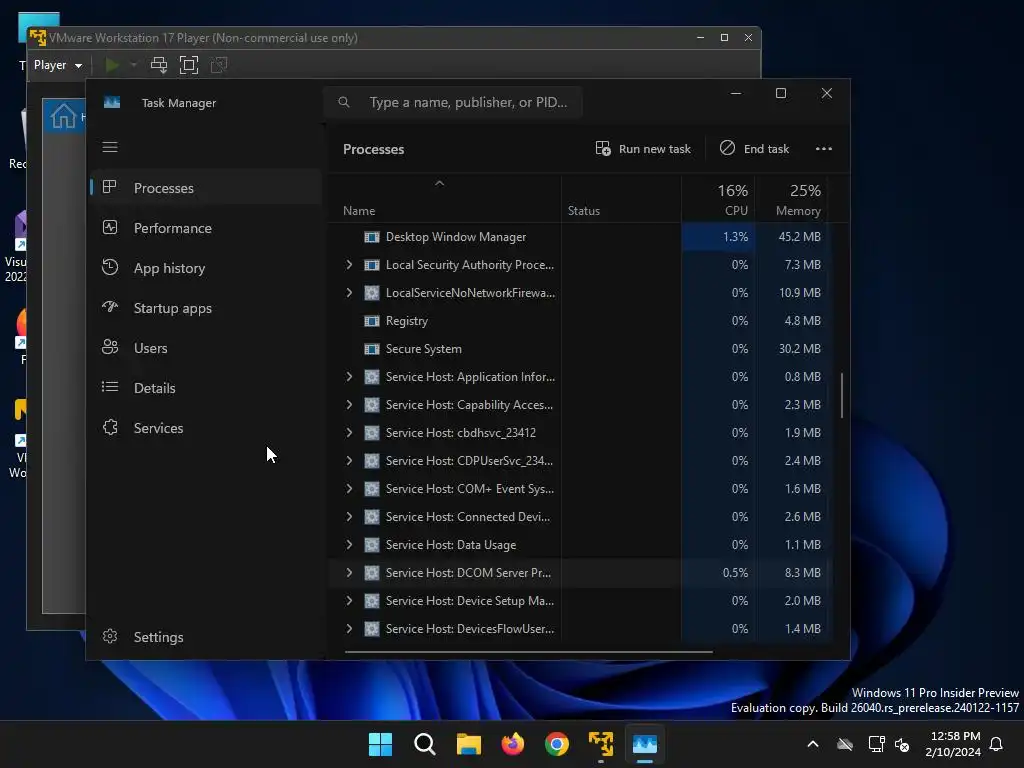Image resolution: width=1024 pixels, height=768 pixels.
Task: Click the 1.3% CPU cell
Action: coord(718,237)
